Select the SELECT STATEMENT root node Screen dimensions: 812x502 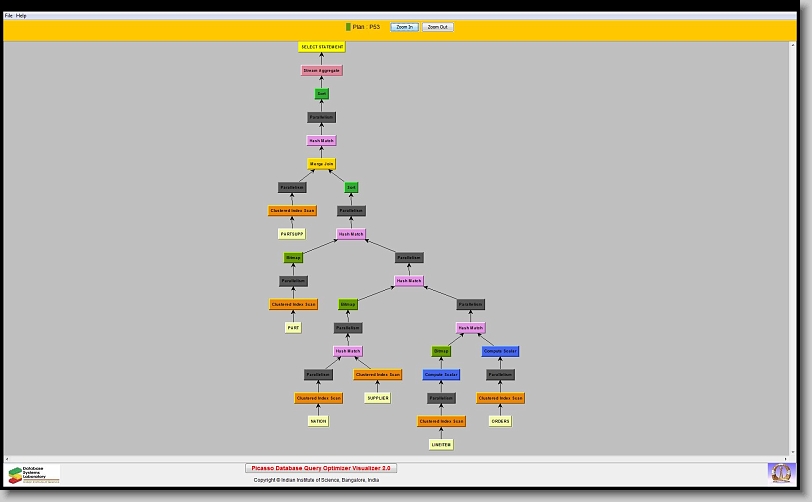tap(321, 47)
